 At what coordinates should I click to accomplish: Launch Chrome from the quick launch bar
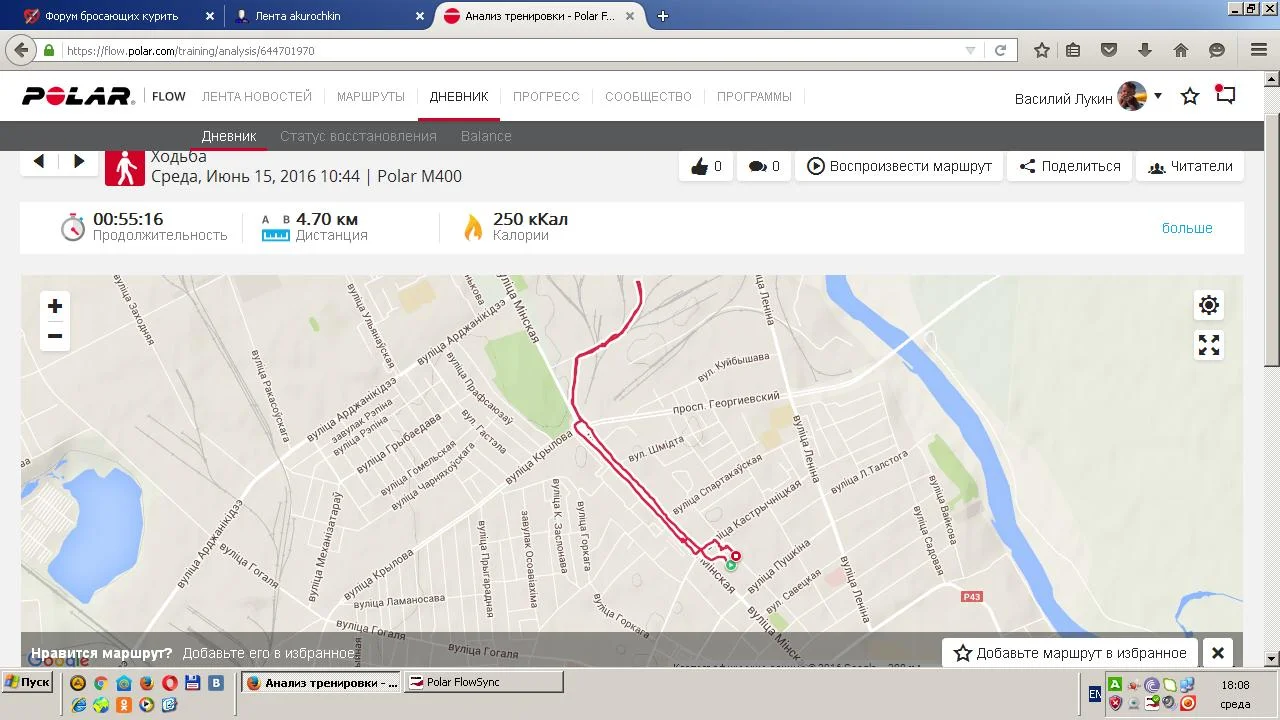tap(101, 683)
